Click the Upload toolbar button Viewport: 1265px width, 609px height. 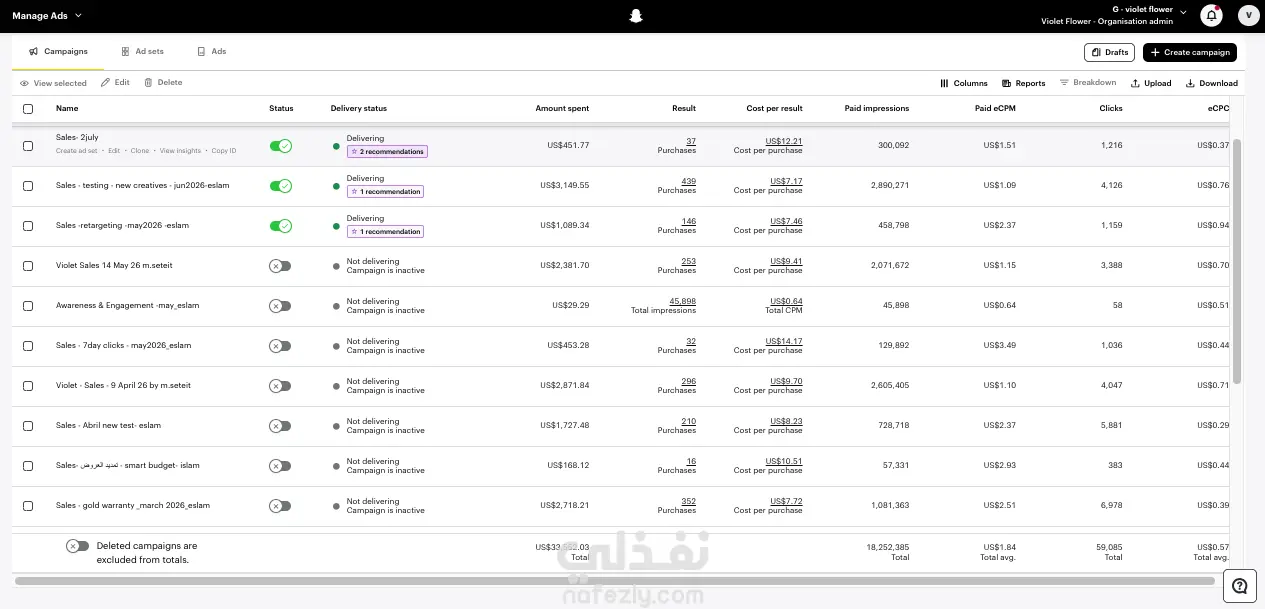(1151, 83)
